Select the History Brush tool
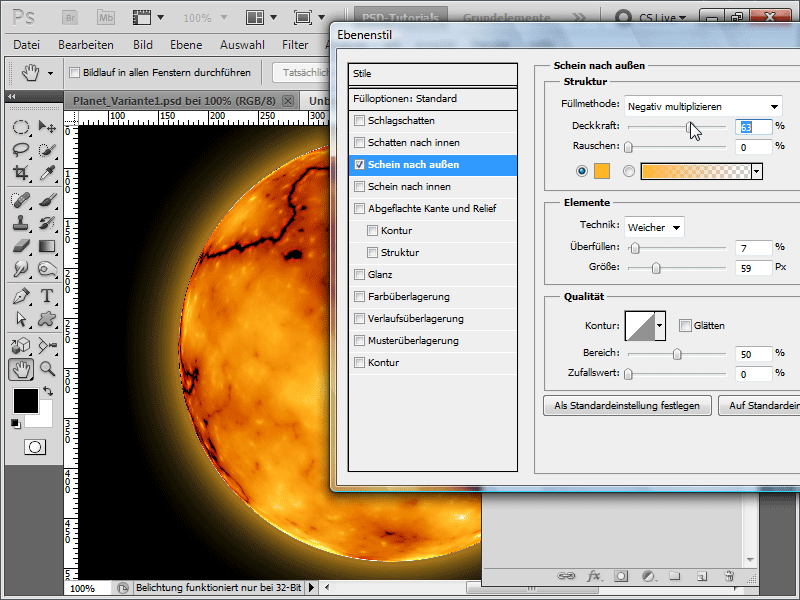The image size is (800, 600). pos(47,223)
